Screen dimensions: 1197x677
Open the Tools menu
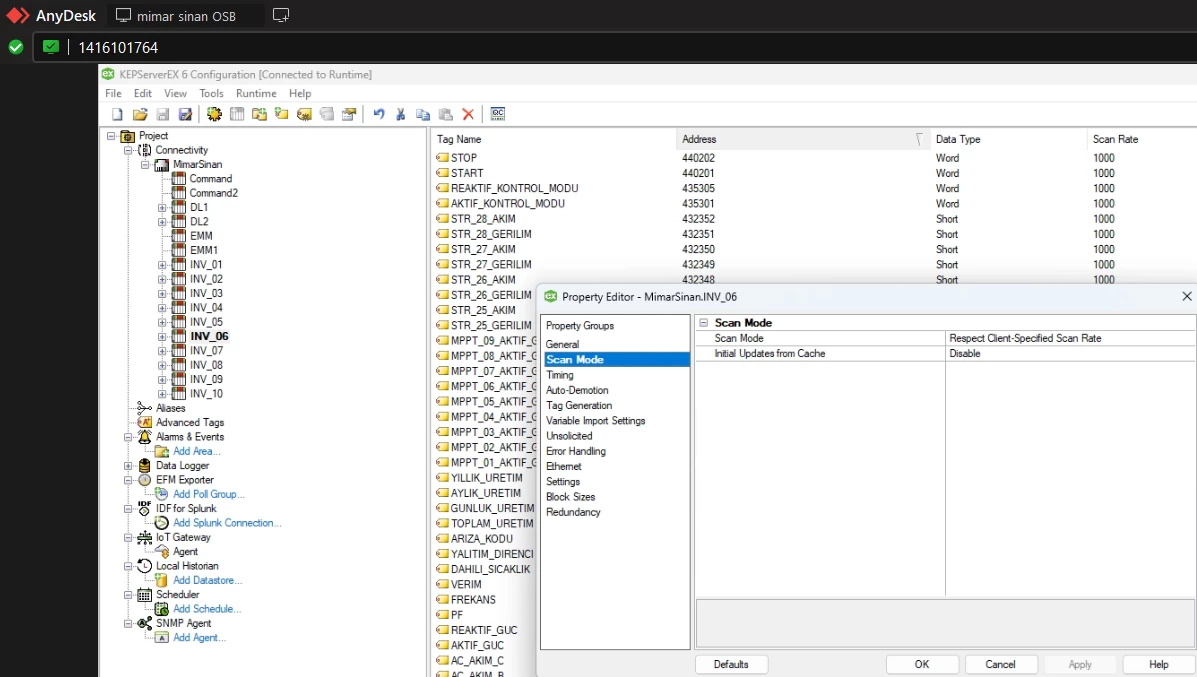211,93
